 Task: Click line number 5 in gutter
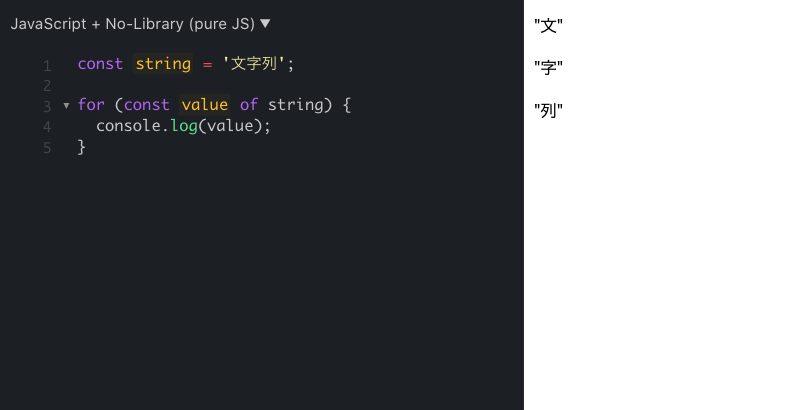tap(46, 148)
